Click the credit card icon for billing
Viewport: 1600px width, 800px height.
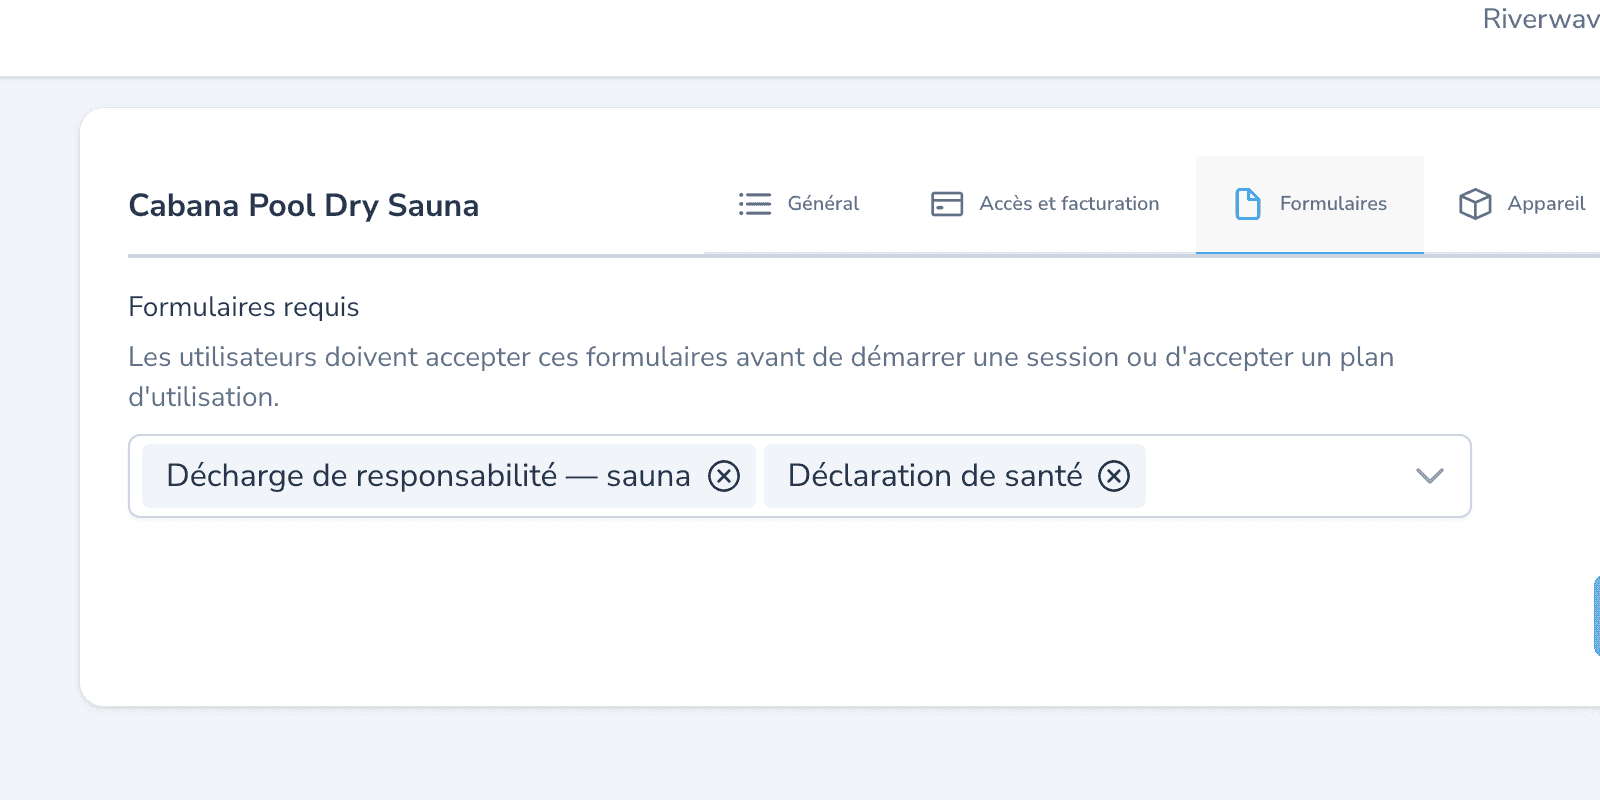click(x=947, y=204)
